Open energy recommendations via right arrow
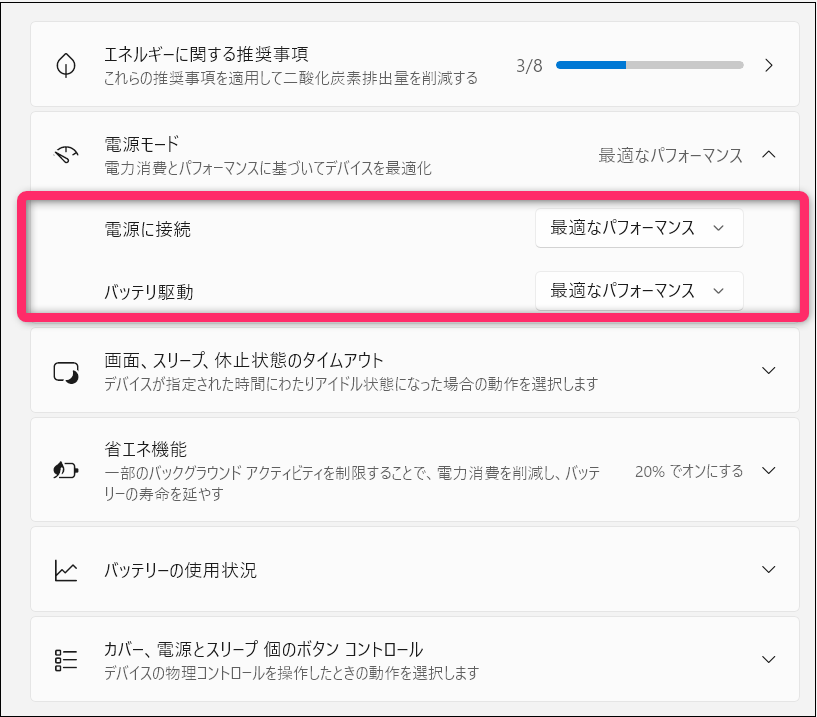 pyautogui.click(x=768, y=65)
